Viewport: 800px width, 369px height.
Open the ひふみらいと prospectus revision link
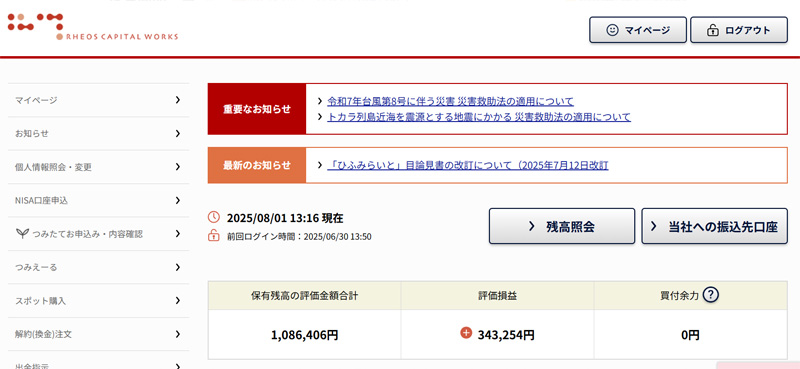[x=467, y=165]
